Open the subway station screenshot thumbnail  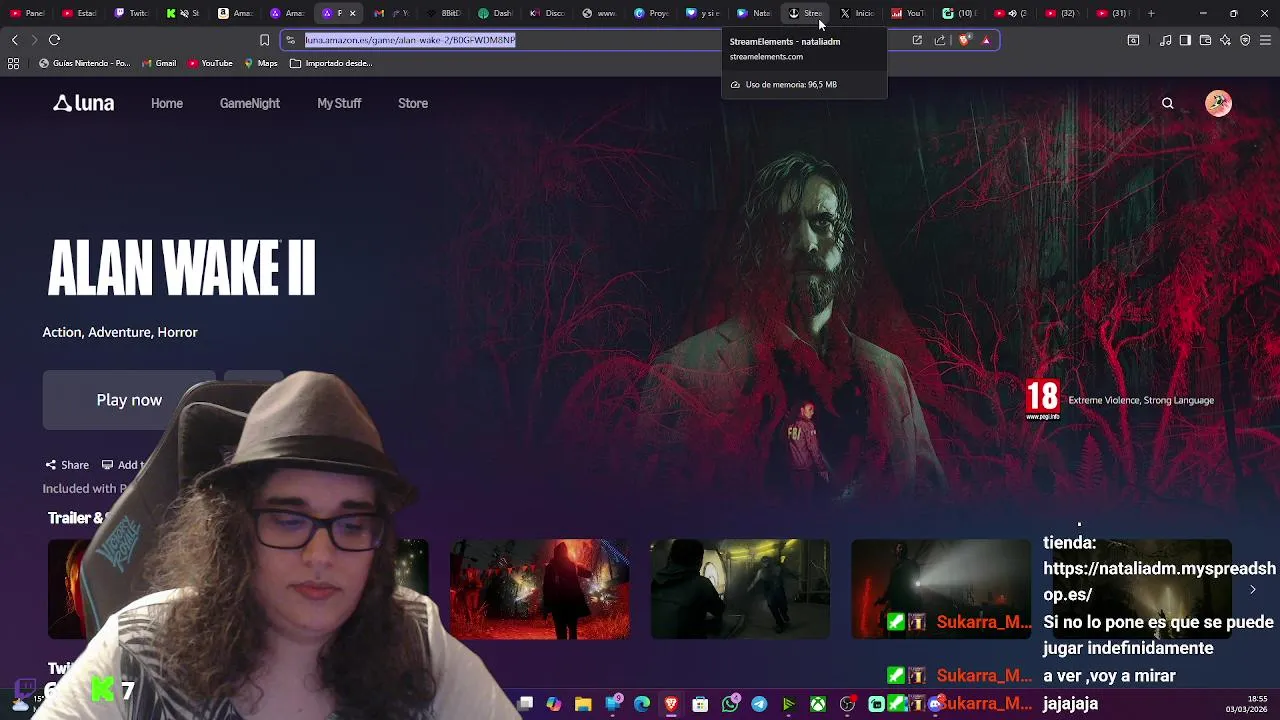click(740, 589)
